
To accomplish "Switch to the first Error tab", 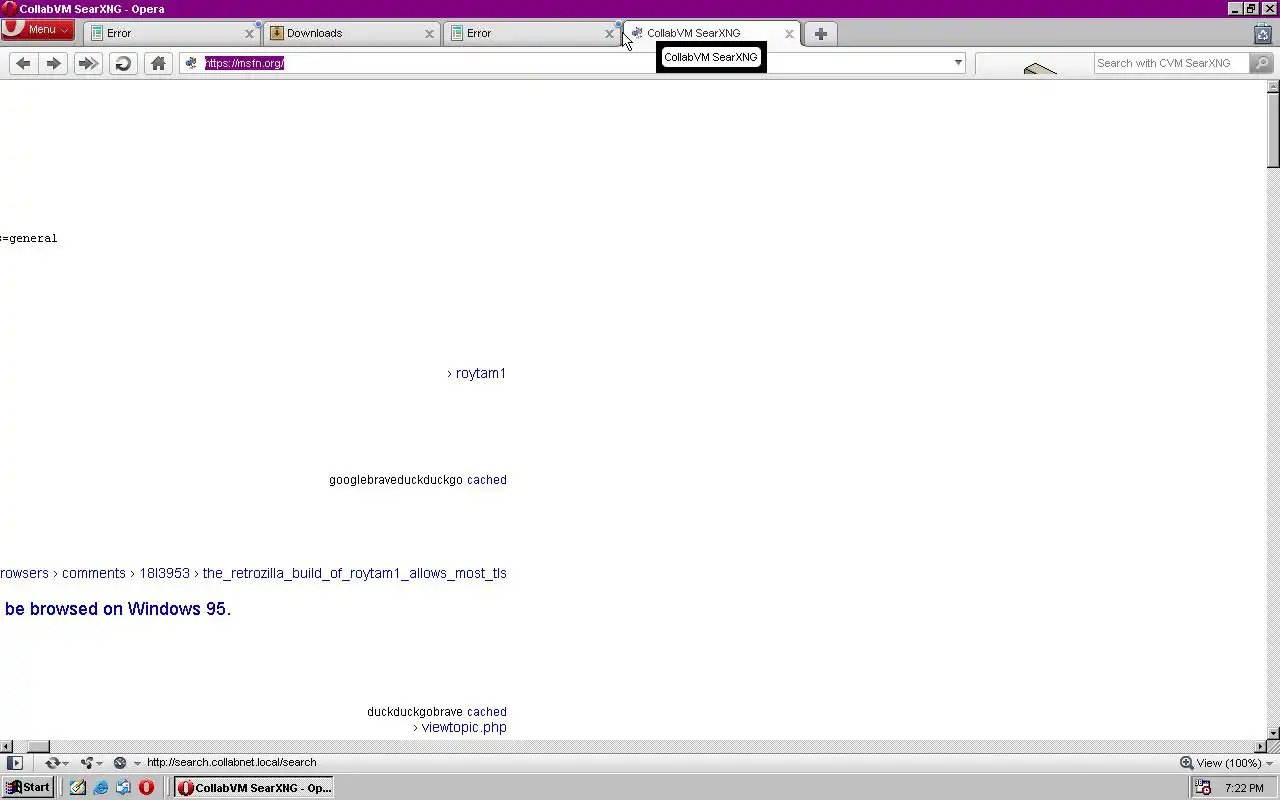I will [x=170, y=33].
